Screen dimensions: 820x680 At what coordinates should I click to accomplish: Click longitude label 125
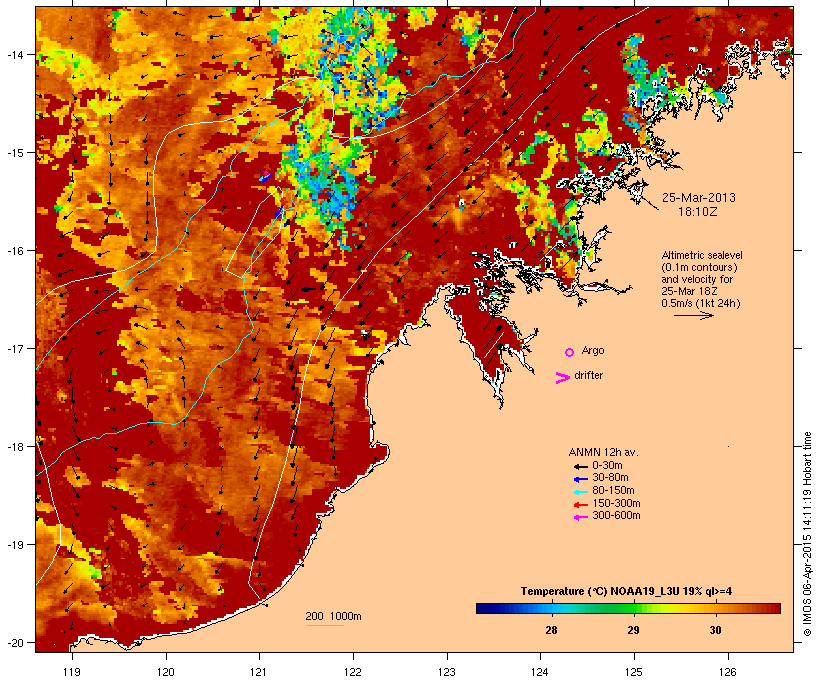pos(634,672)
